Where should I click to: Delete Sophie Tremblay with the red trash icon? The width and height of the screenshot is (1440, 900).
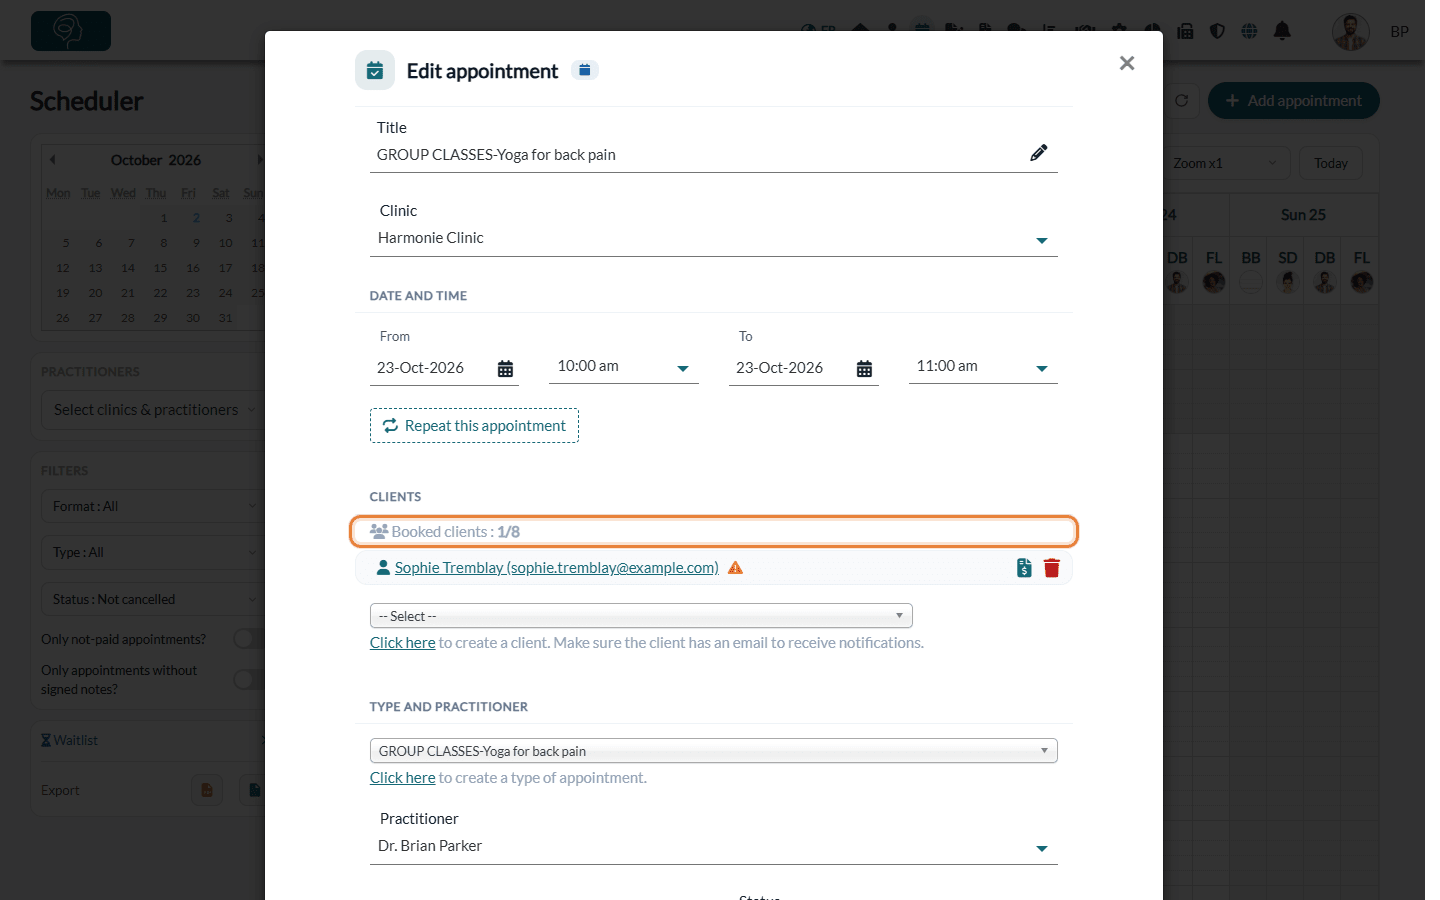point(1052,568)
